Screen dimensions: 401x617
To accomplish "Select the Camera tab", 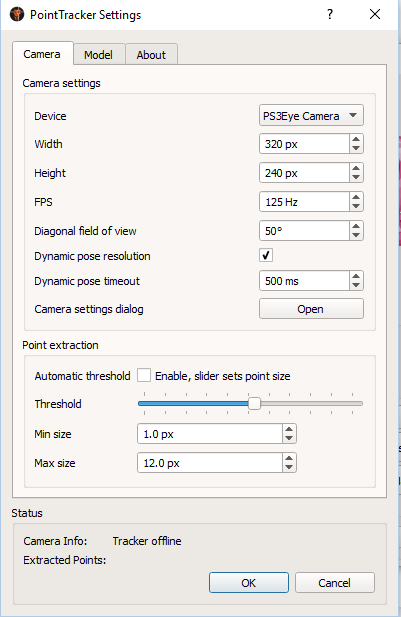I will pos(42,54).
